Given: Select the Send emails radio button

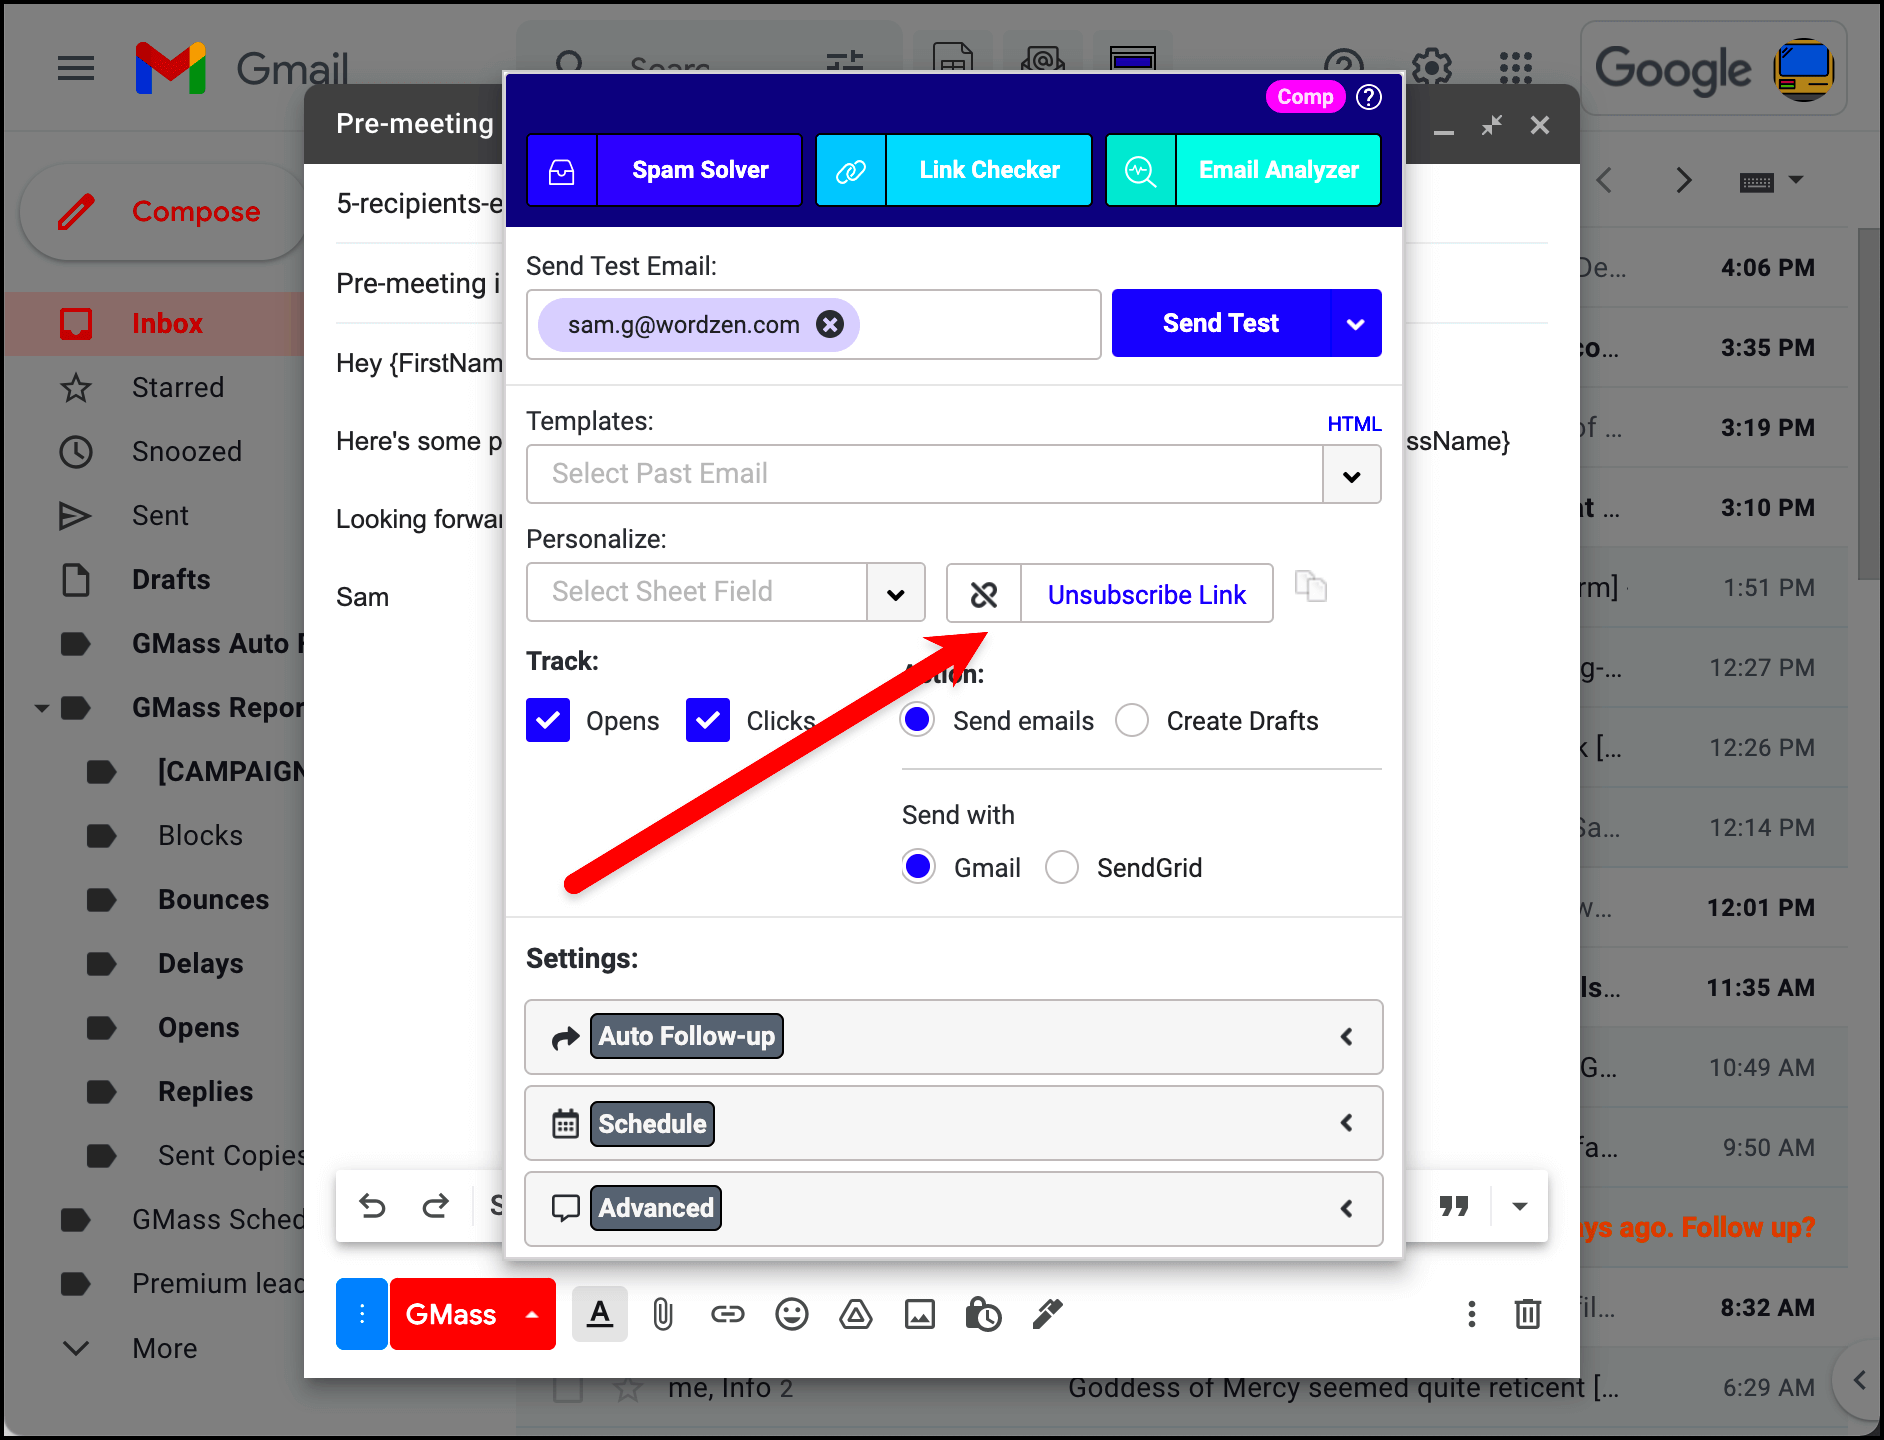Looking at the screenshot, I should tap(917, 720).
